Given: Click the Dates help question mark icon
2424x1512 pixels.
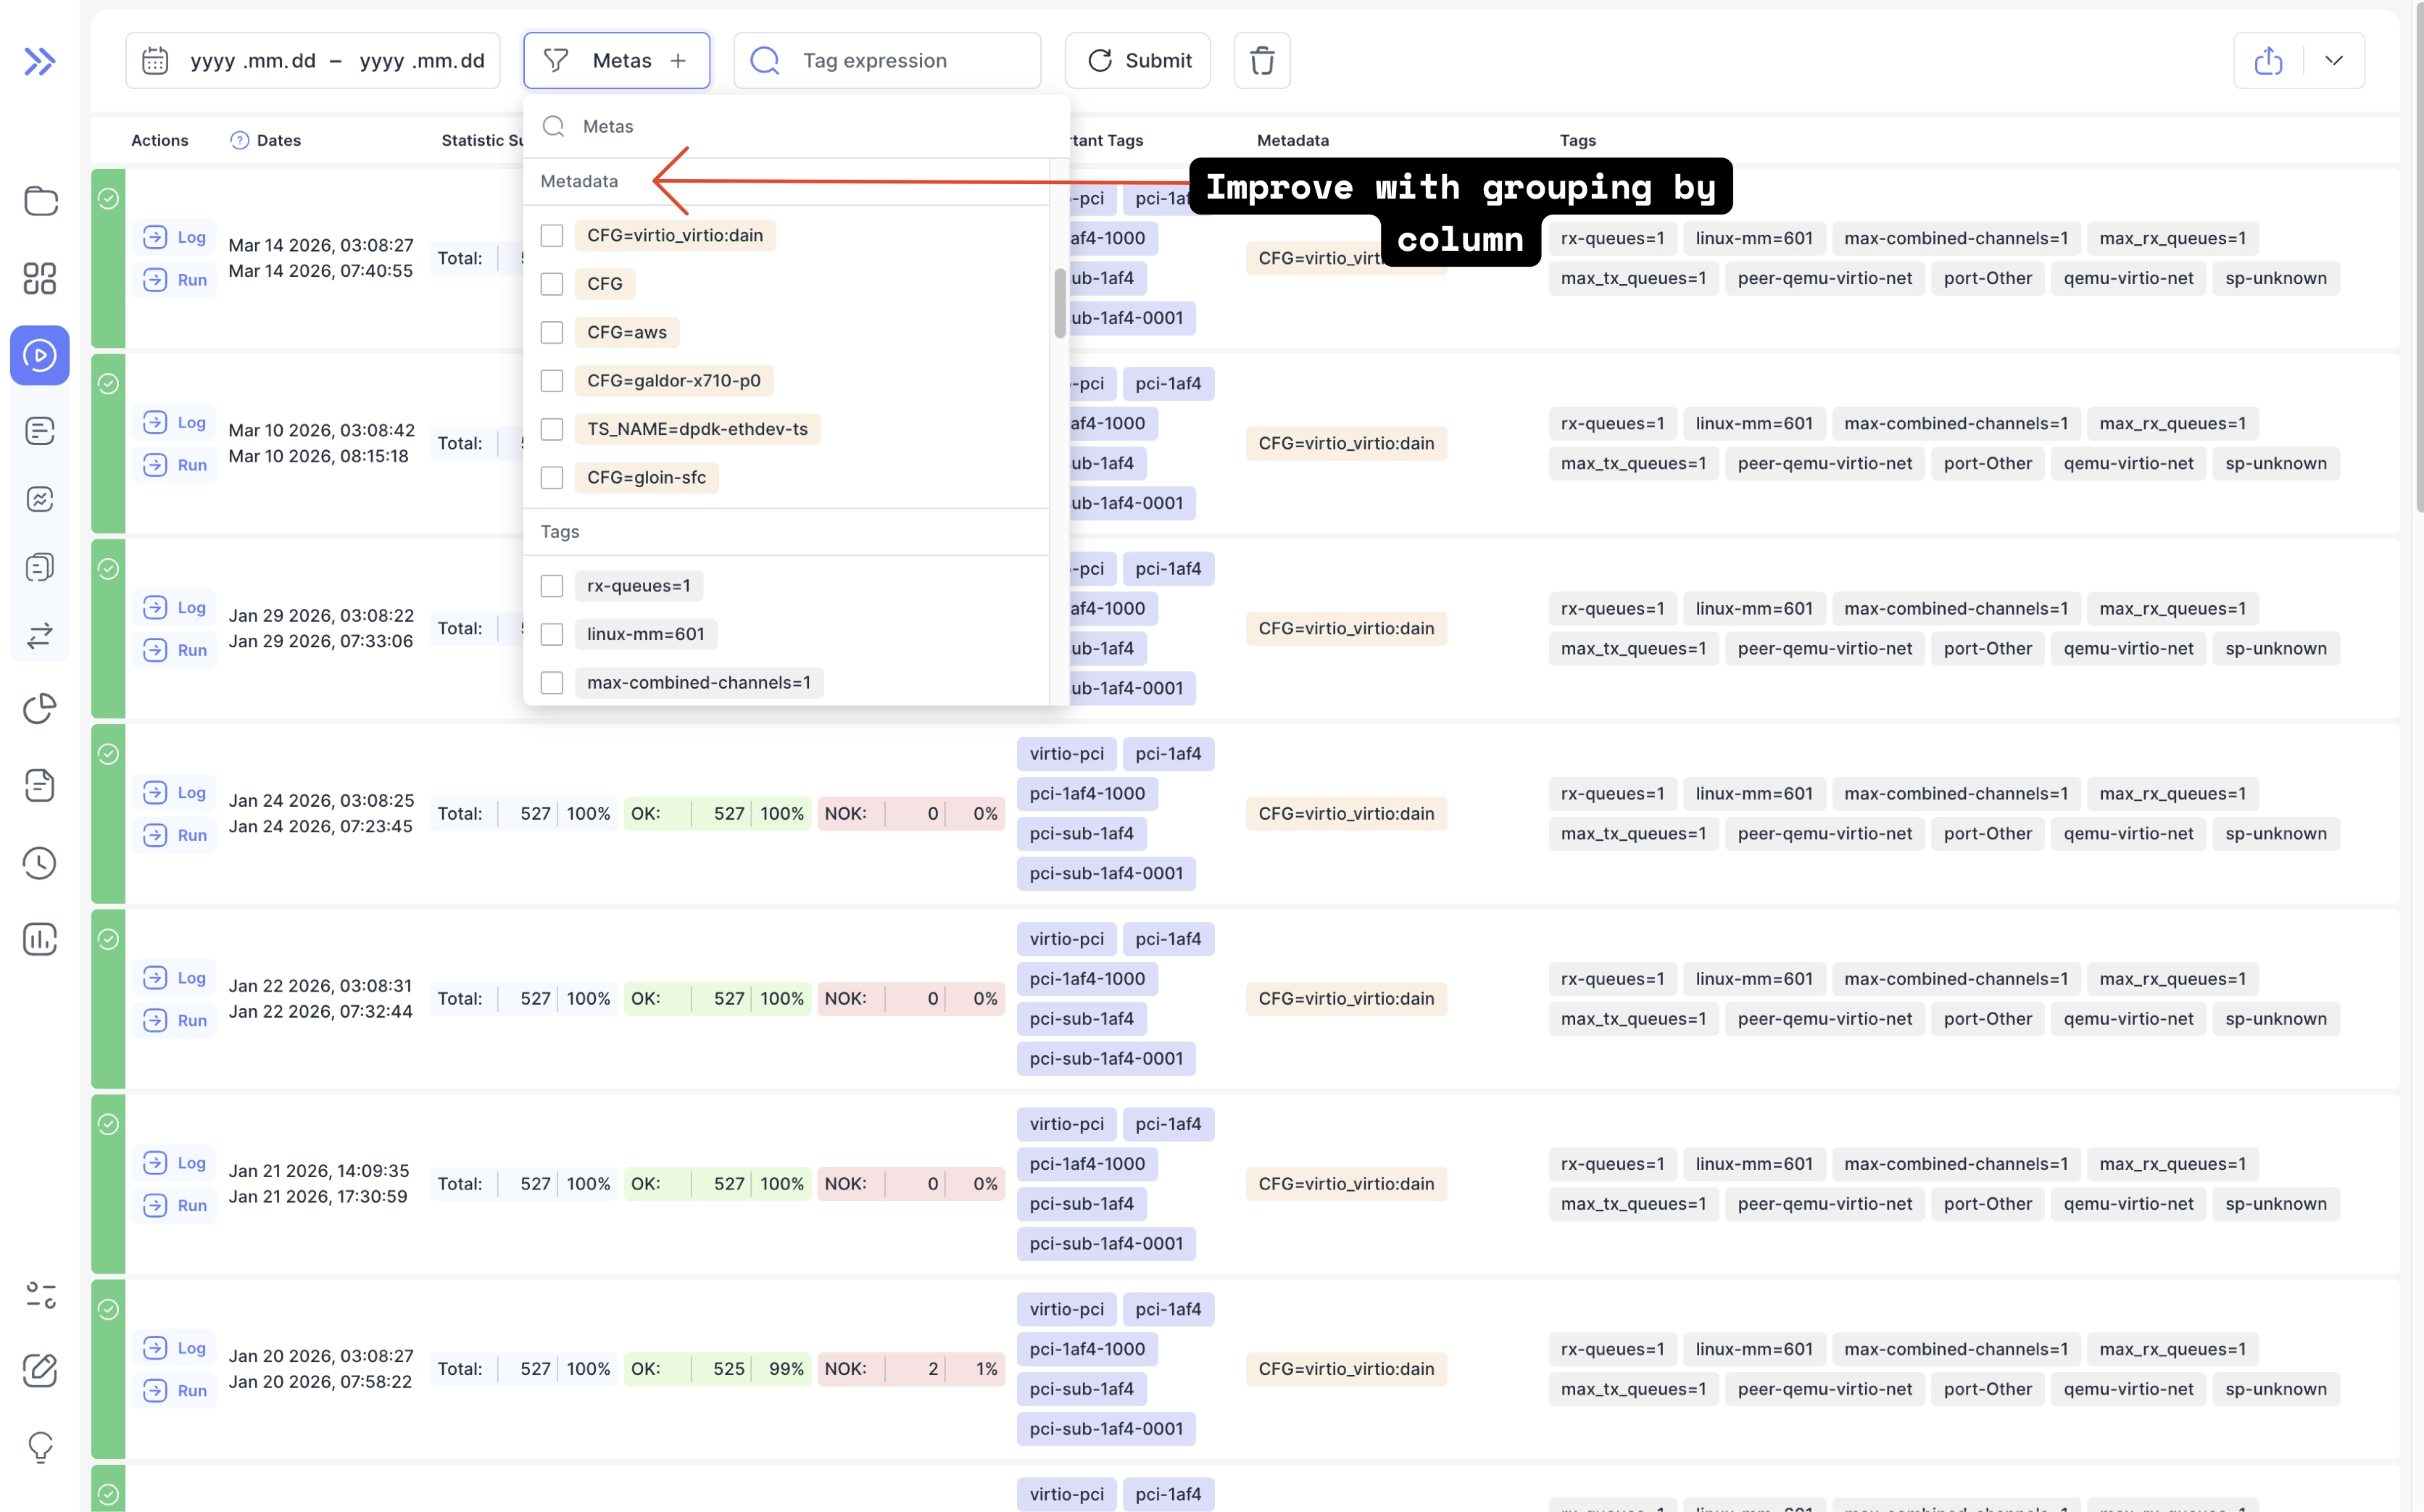Looking at the screenshot, I should 239,140.
